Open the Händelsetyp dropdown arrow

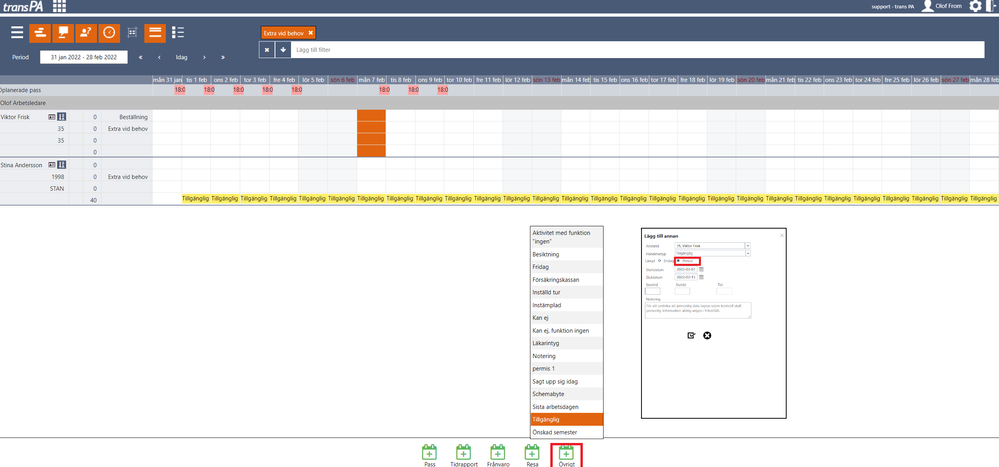pyautogui.click(x=748, y=253)
